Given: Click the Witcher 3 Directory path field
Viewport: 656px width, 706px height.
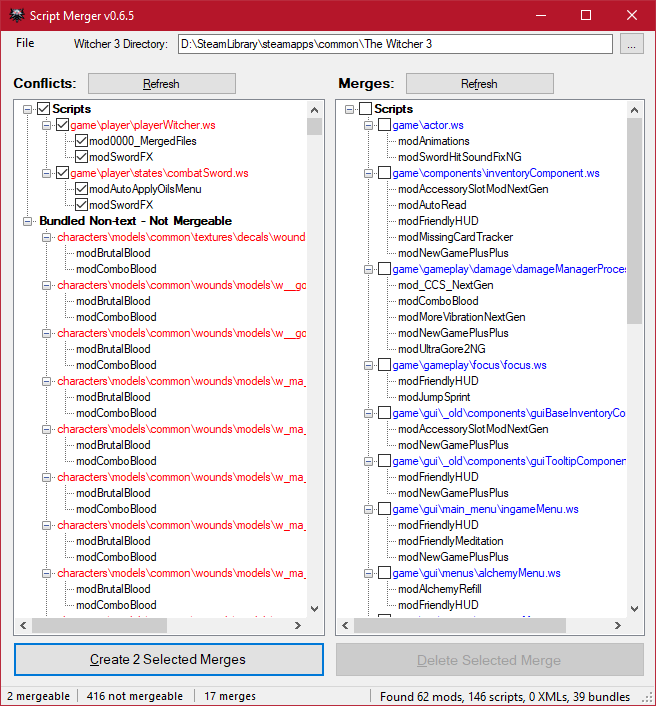Looking at the screenshot, I should (395, 44).
